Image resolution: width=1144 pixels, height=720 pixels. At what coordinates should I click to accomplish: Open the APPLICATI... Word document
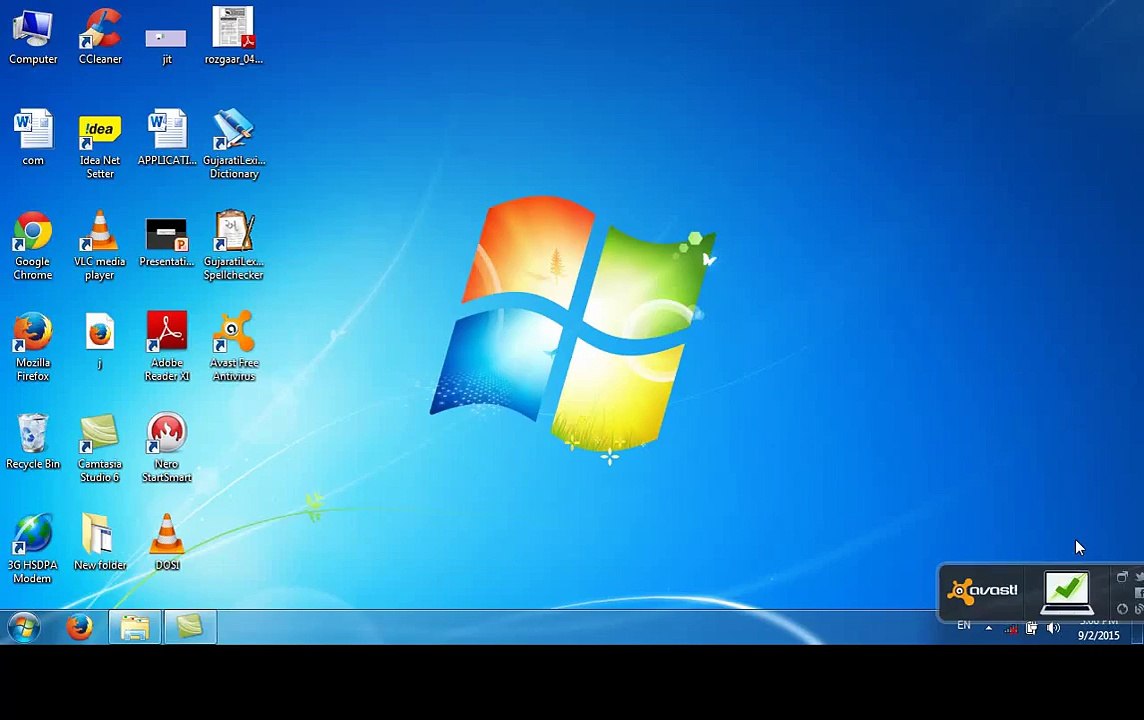point(167,138)
